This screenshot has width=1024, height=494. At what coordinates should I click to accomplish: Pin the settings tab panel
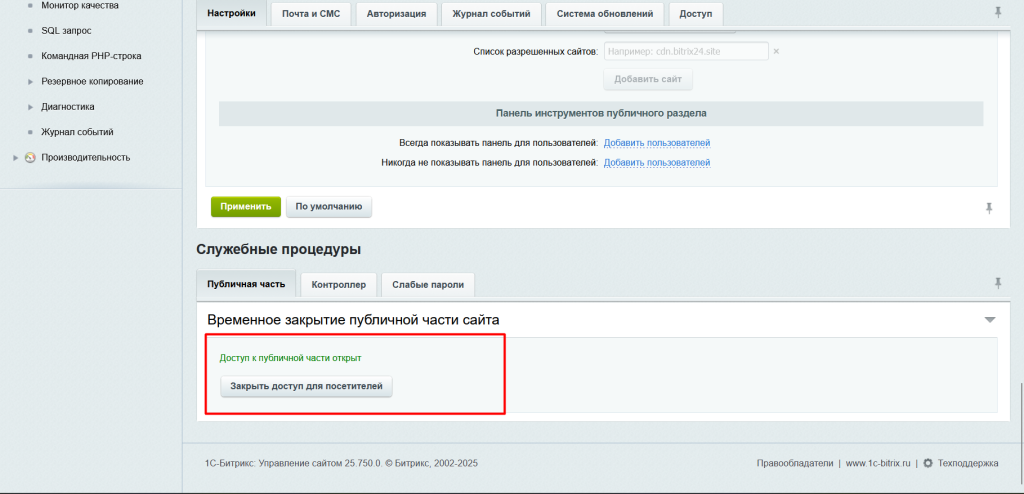(998, 12)
